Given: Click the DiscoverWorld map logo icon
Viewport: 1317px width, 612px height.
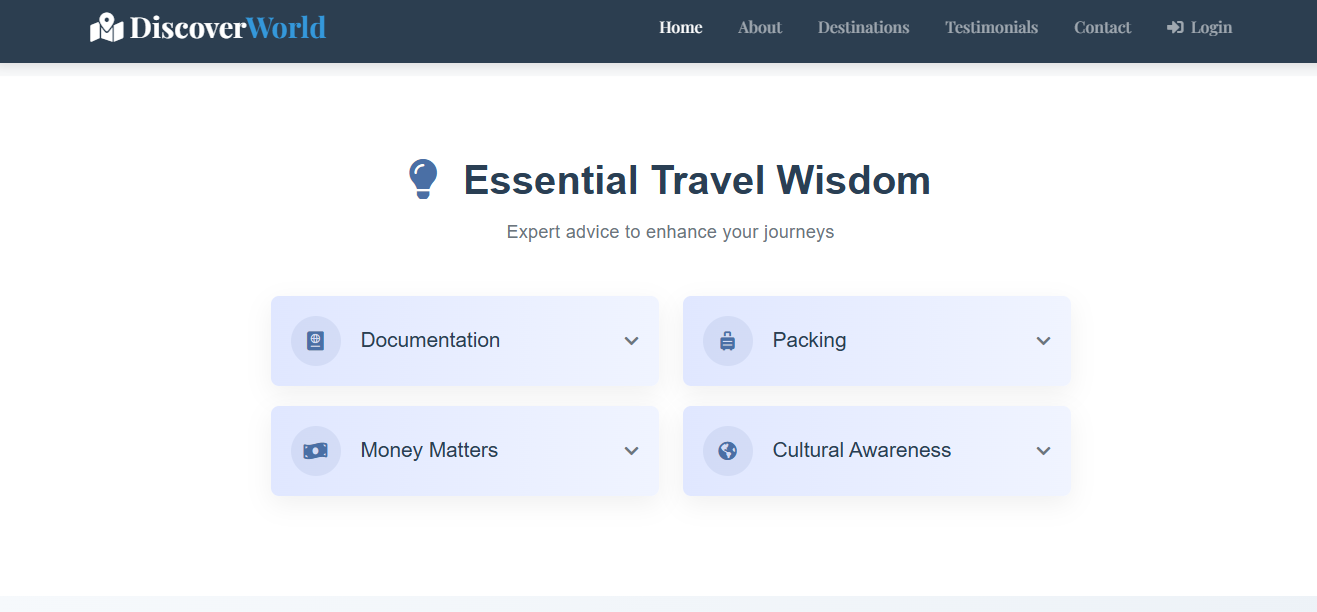Looking at the screenshot, I should tap(106, 28).
